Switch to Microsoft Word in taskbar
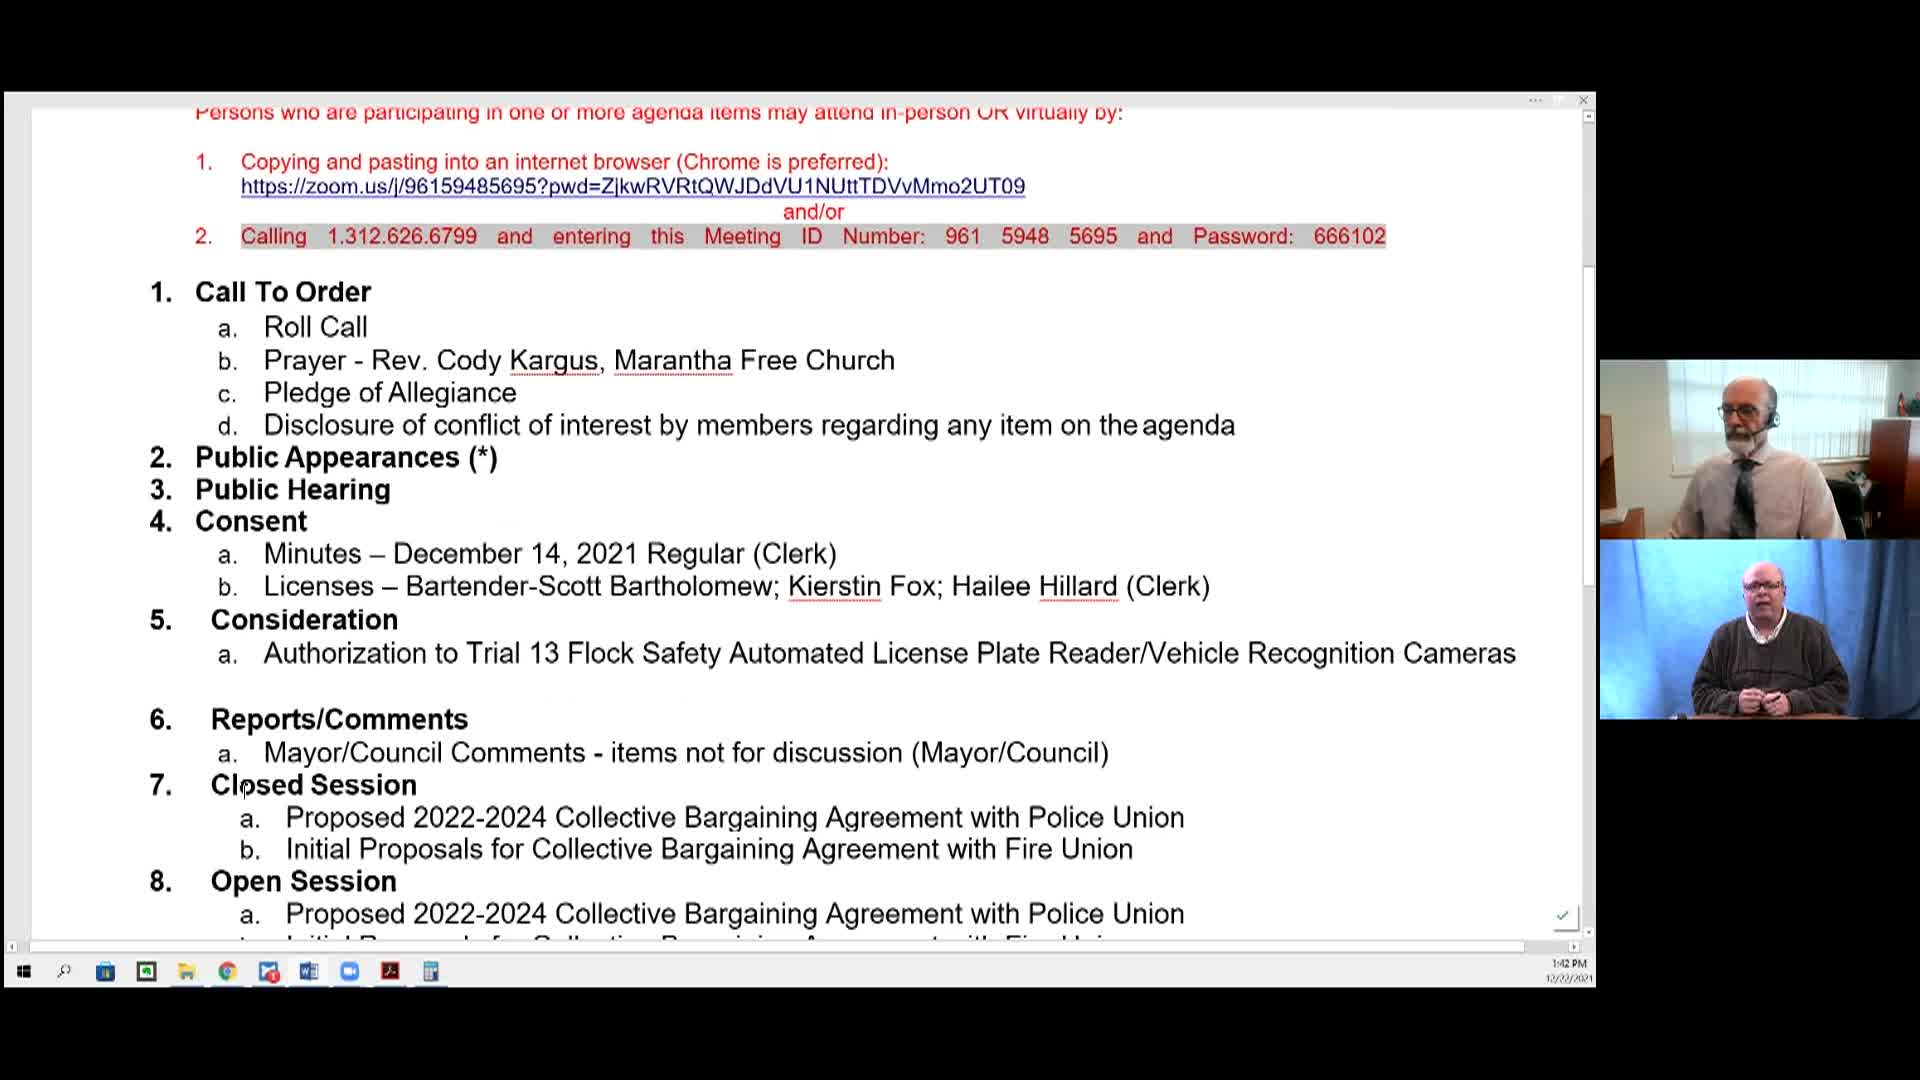 click(x=309, y=971)
